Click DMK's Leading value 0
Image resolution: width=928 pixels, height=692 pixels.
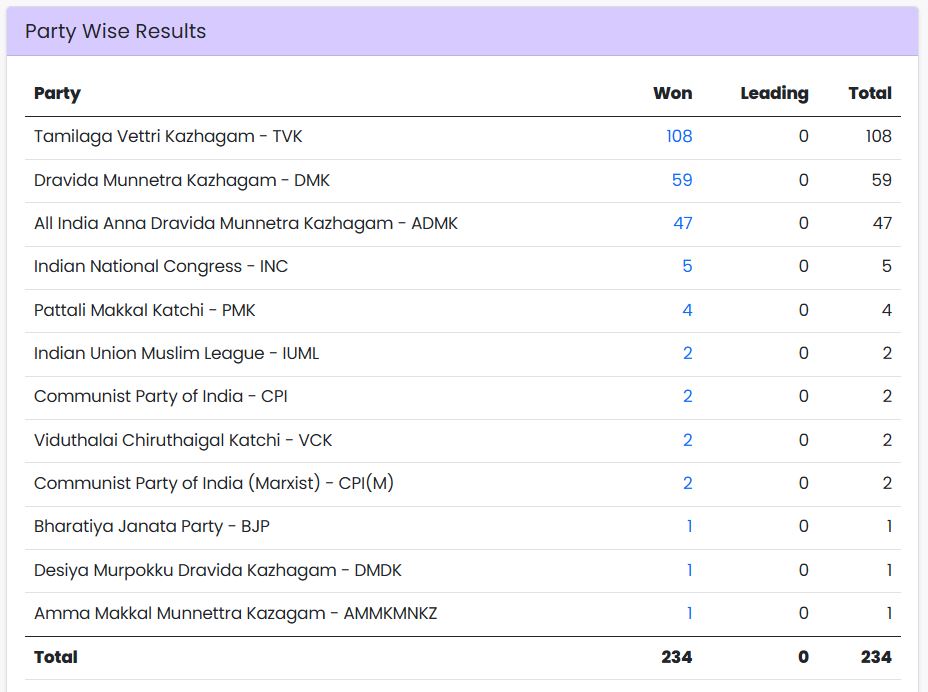point(803,180)
